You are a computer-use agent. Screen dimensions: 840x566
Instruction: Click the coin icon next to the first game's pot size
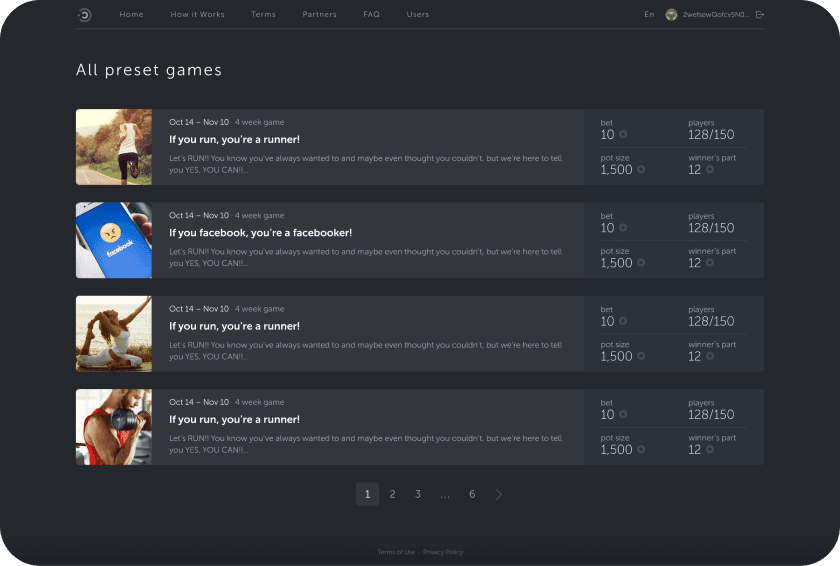(x=641, y=169)
